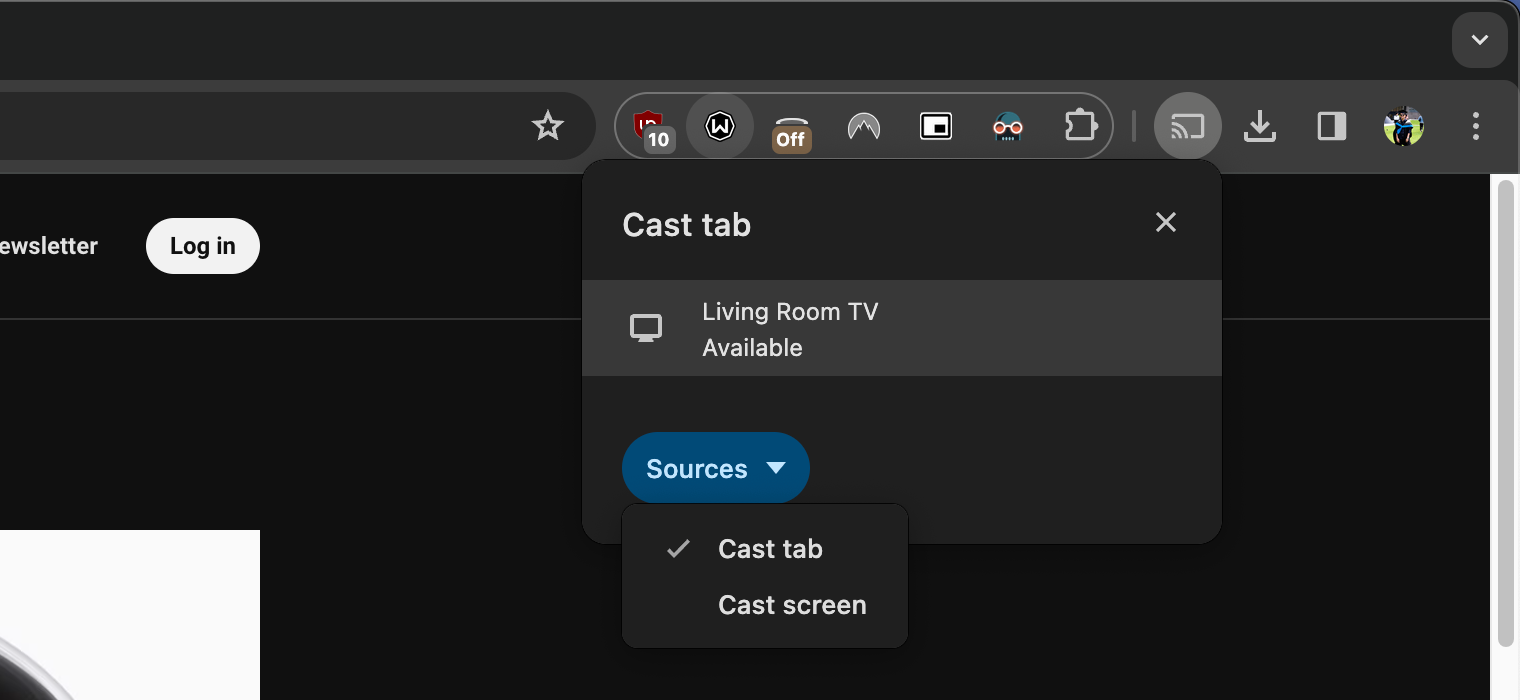Click the robot-goggles extension icon
The image size is (1520, 700).
1007,126
